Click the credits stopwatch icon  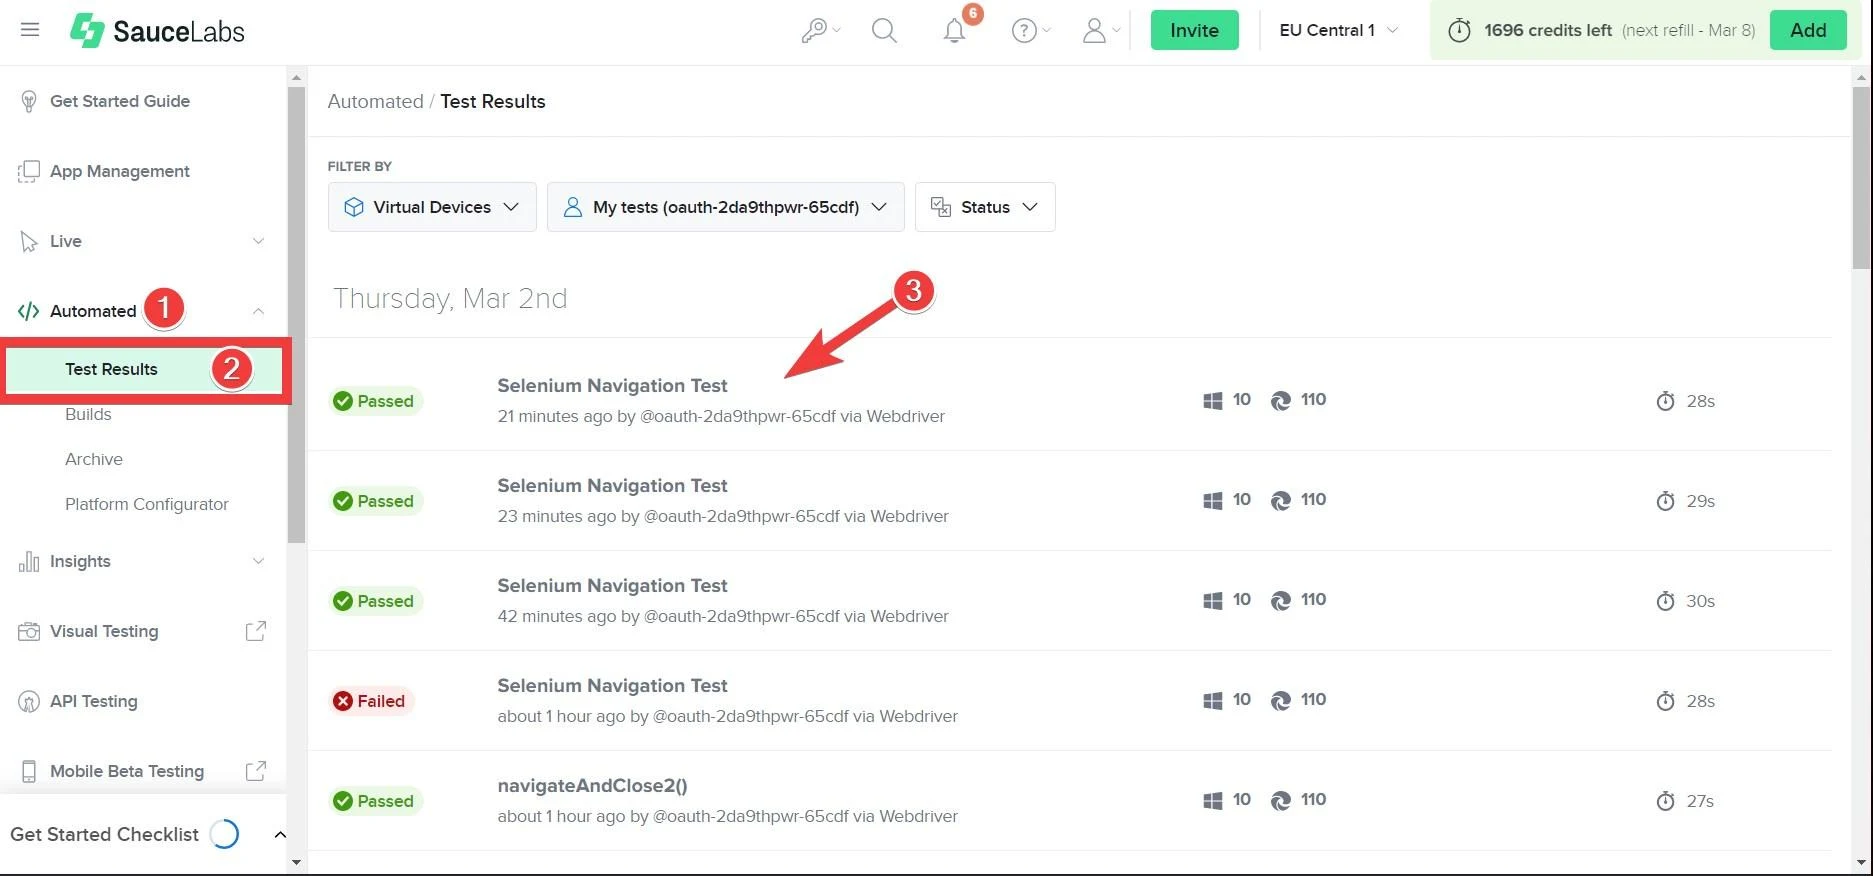(x=1459, y=31)
